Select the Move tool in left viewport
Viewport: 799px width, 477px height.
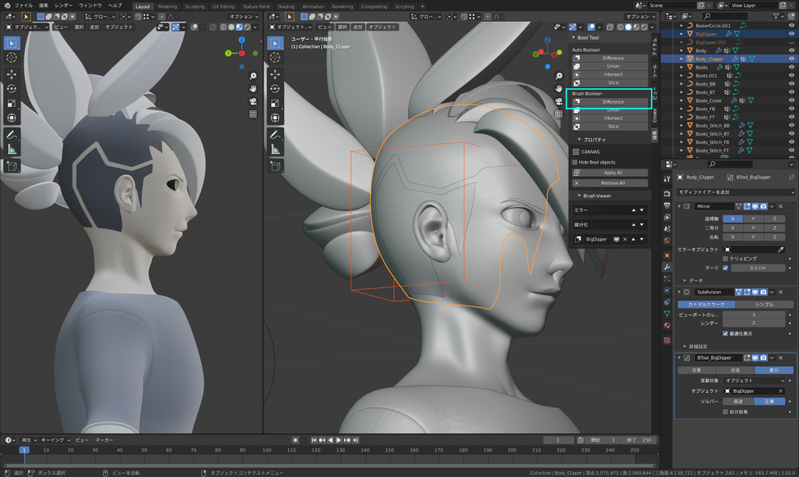[12, 74]
